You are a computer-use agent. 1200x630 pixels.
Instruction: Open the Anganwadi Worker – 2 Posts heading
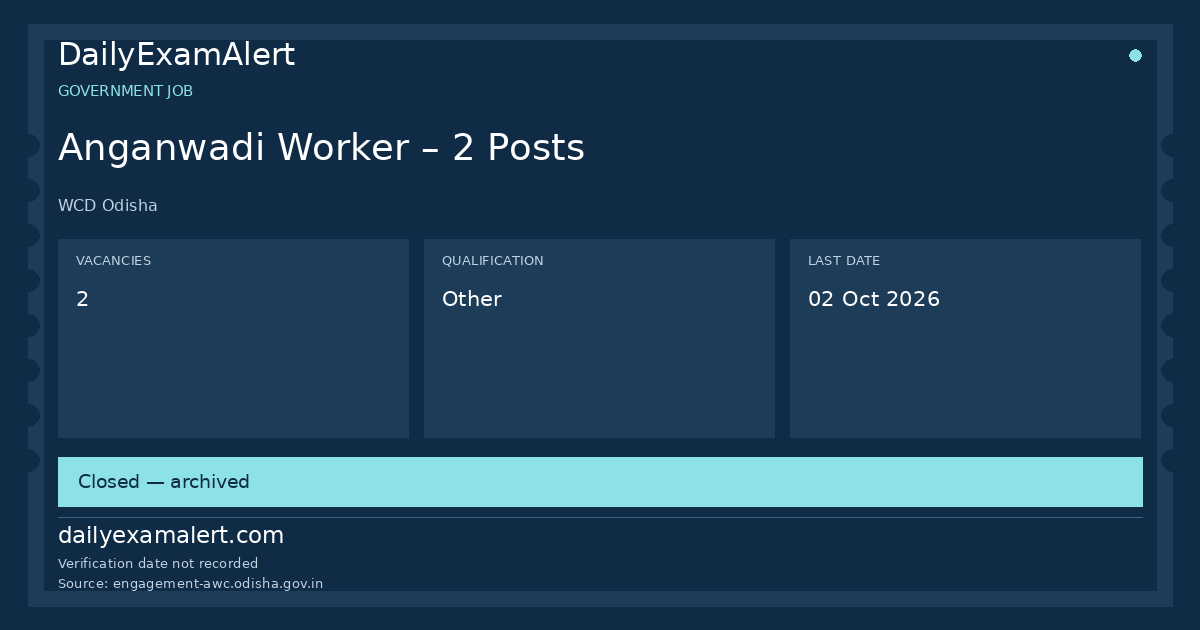coord(321,148)
